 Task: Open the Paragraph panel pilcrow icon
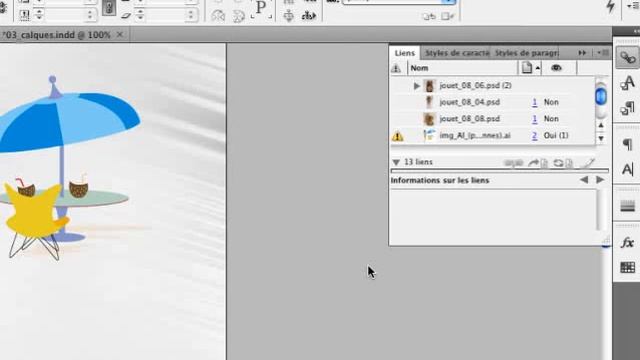(x=627, y=144)
